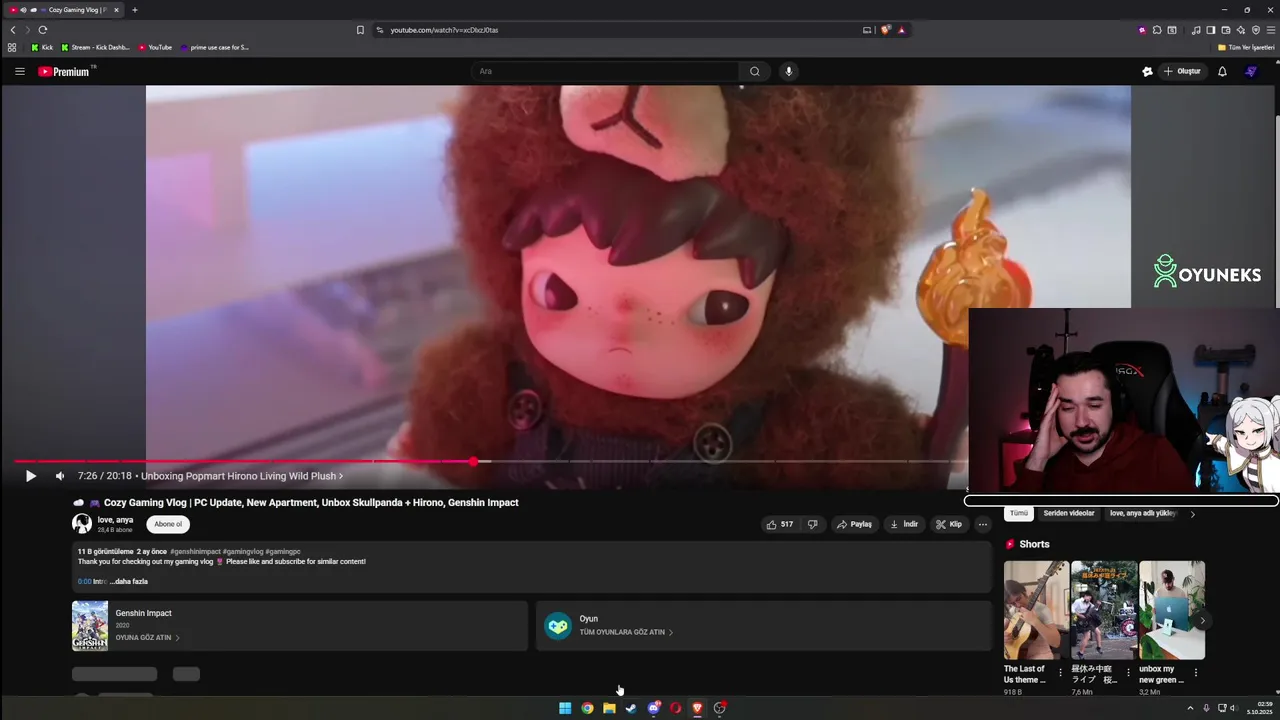
Task: Click 'TÜM OYUNLARA GÖZ ATIN' link
Action: 626,632
